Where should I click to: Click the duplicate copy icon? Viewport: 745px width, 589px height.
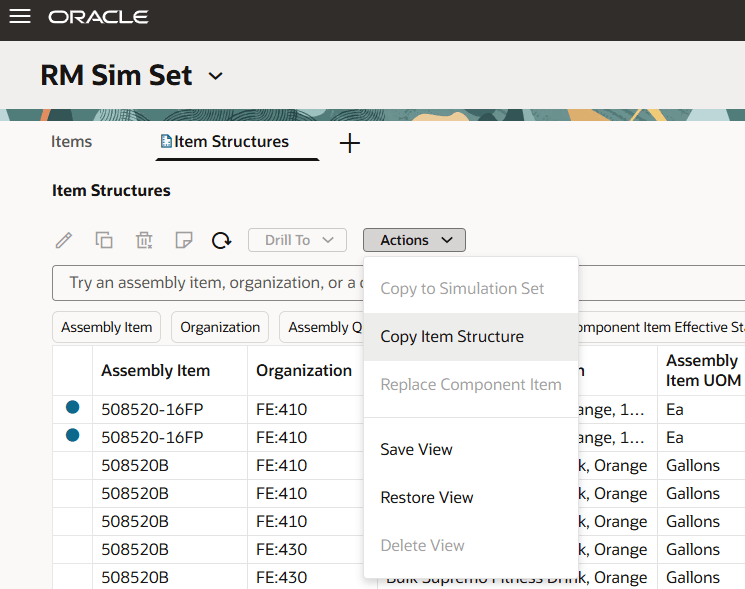pos(104,240)
